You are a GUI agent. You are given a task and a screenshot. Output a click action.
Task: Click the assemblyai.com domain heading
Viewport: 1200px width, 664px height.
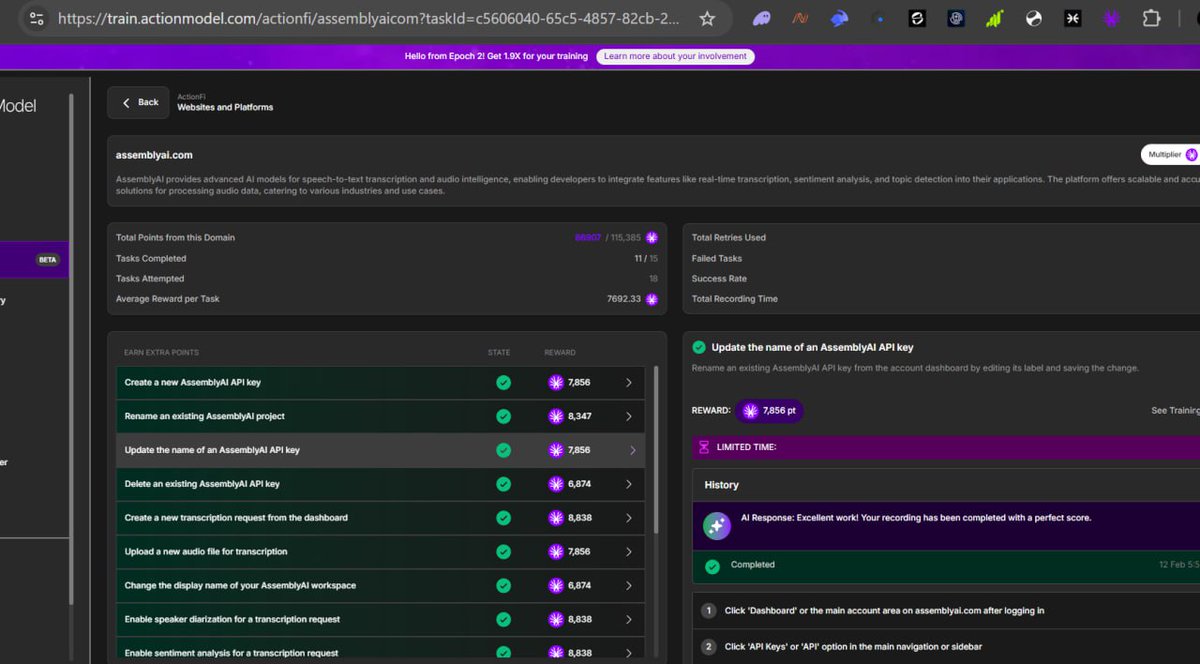tap(154, 155)
